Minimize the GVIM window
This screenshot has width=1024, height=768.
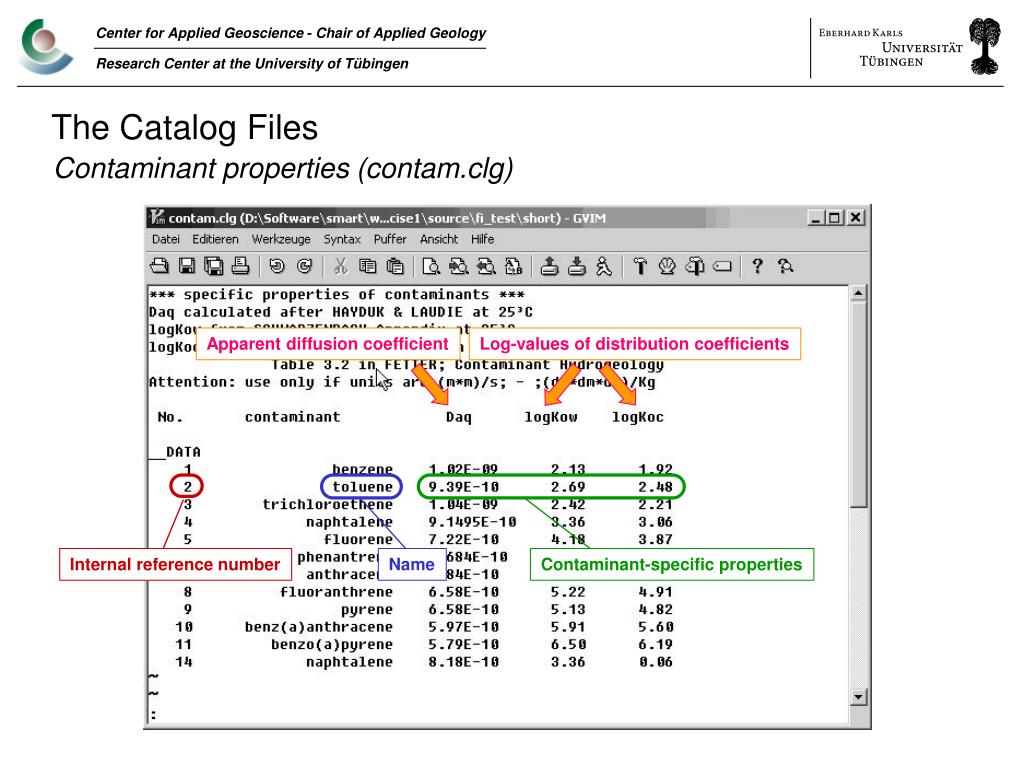pyautogui.click(x=815, y=217)
